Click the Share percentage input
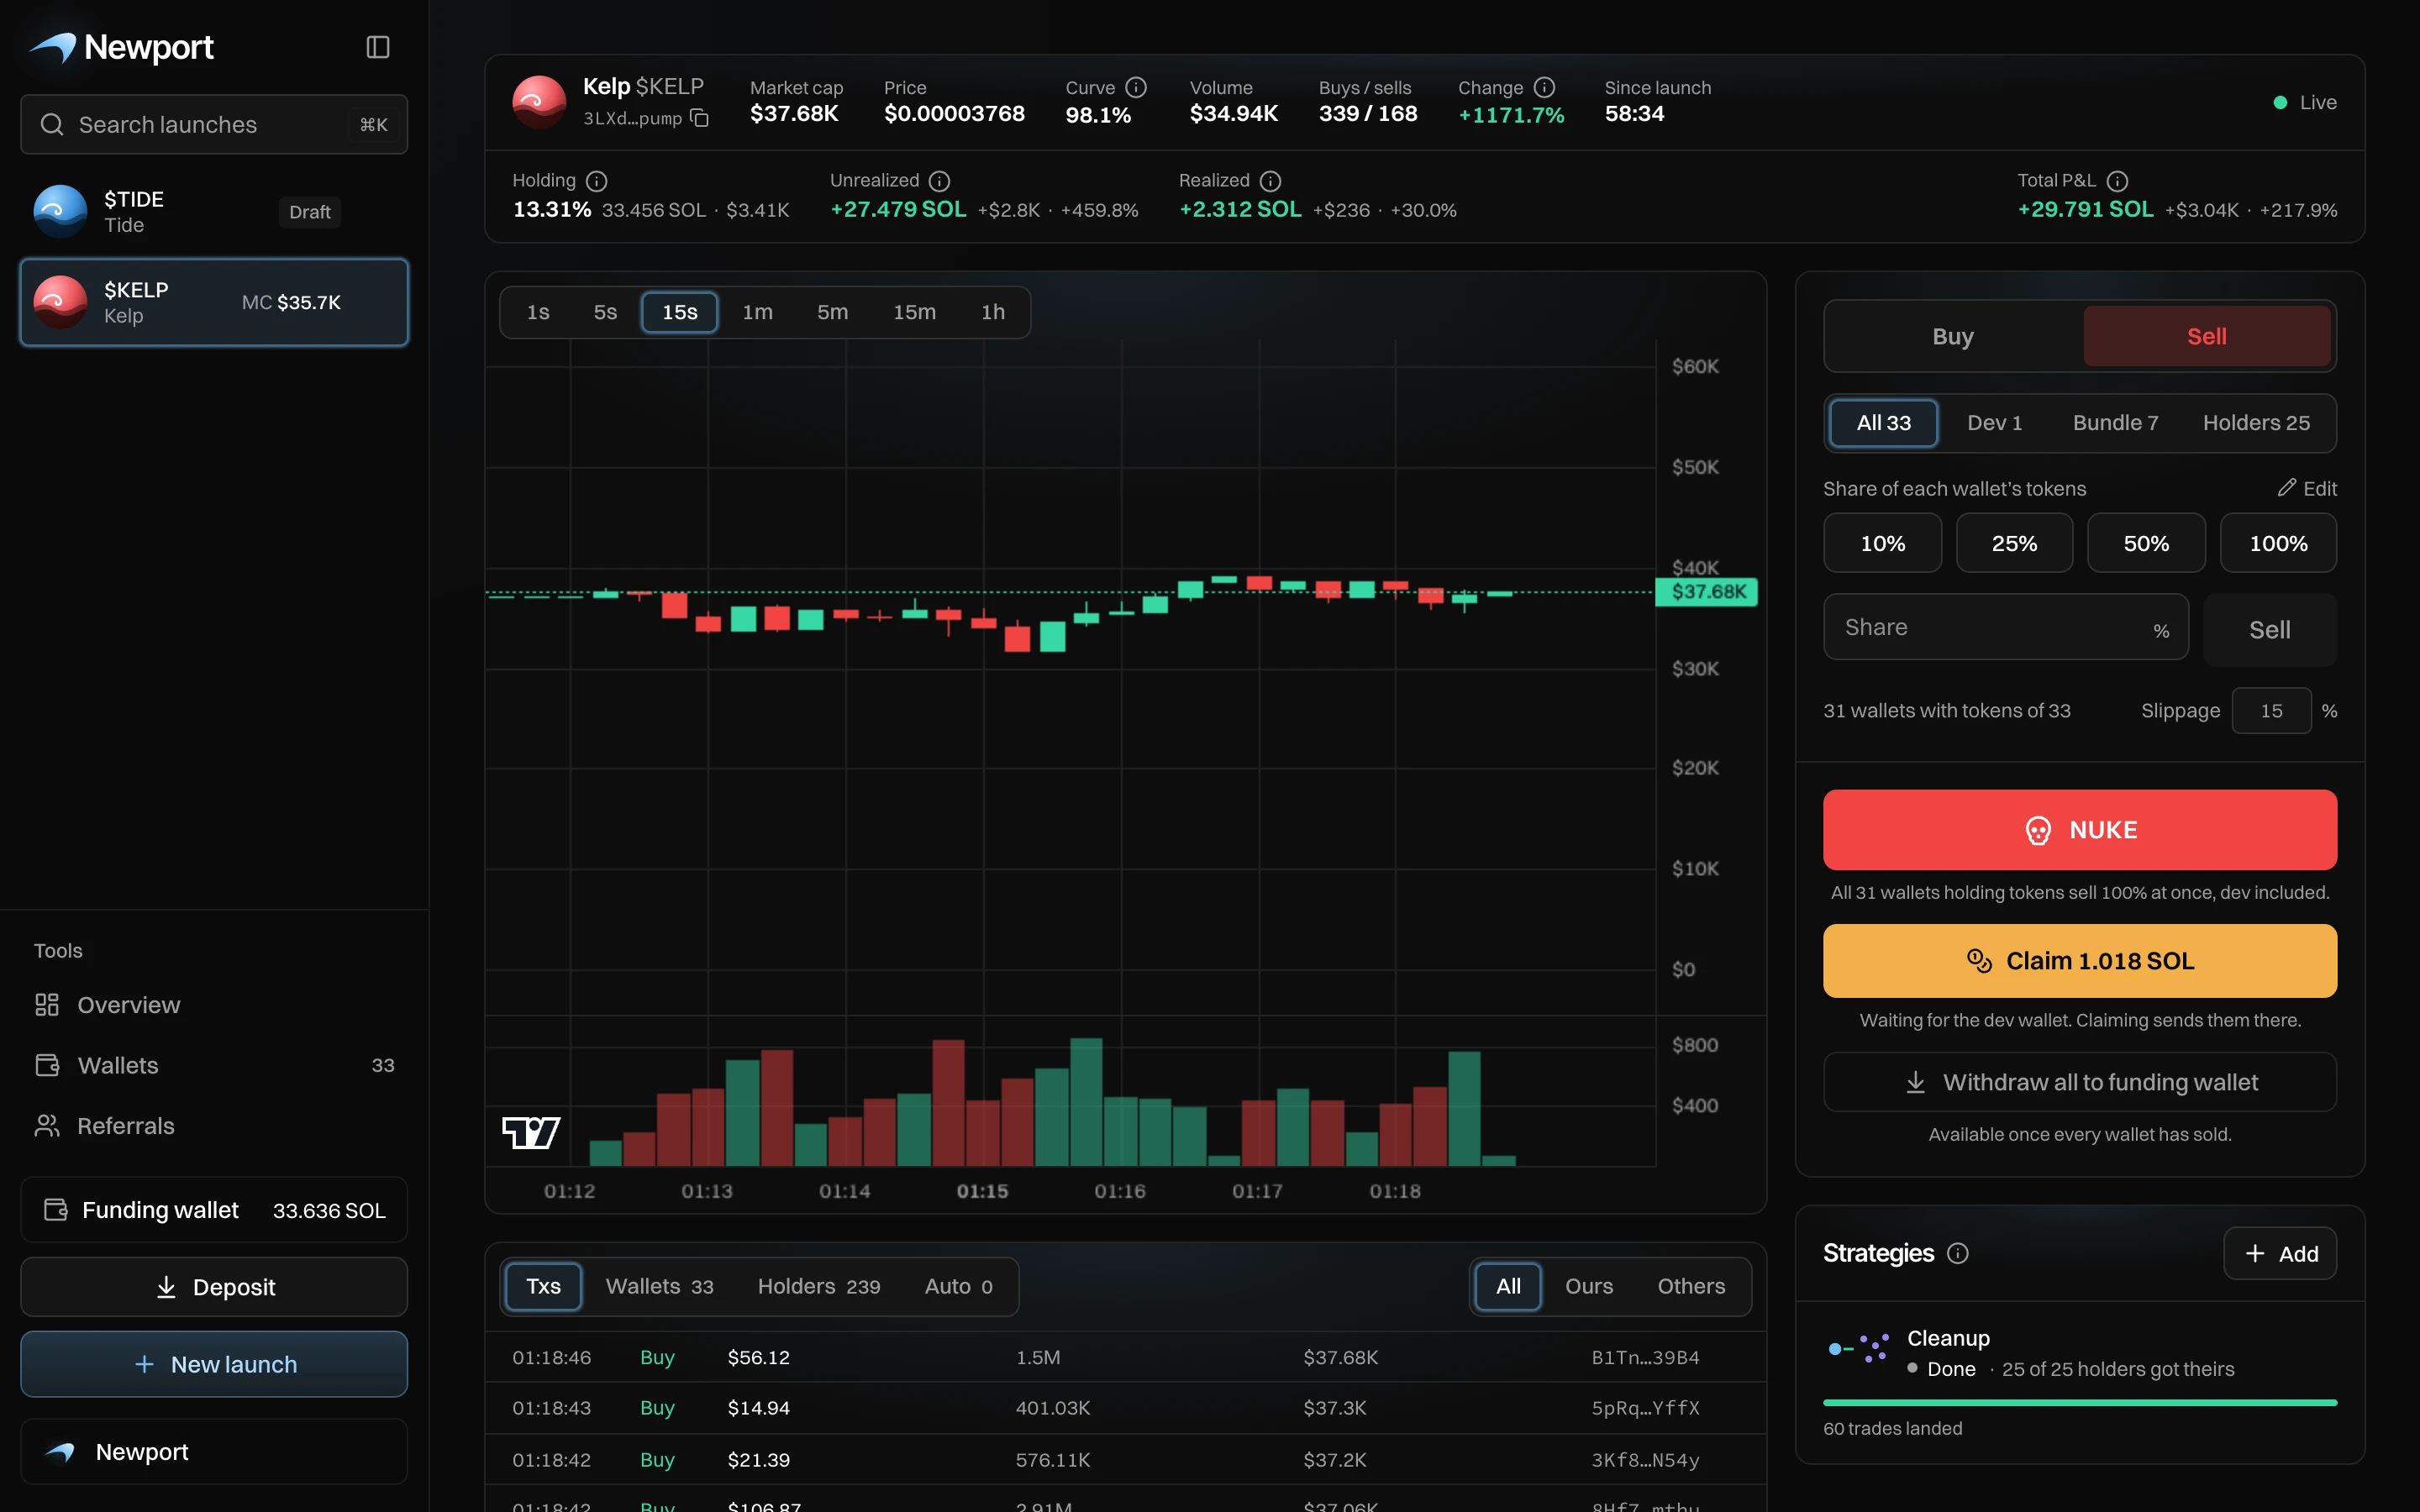Image resolution: width=2420 pixels, height=1512 pixels. coord(2005,628)
